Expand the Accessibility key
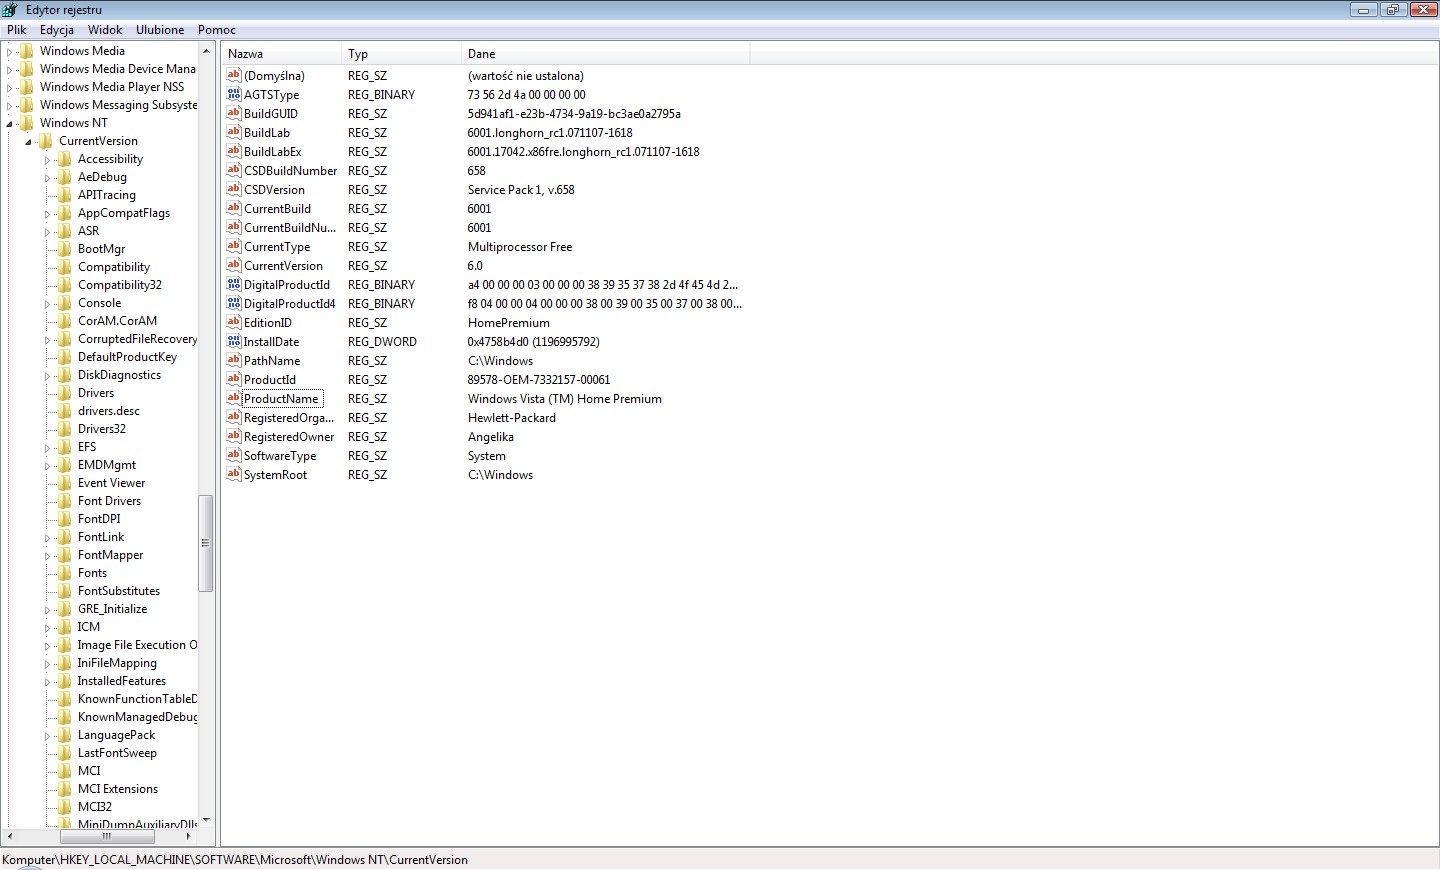This screenshot has width=1440, height=870. 47,160
